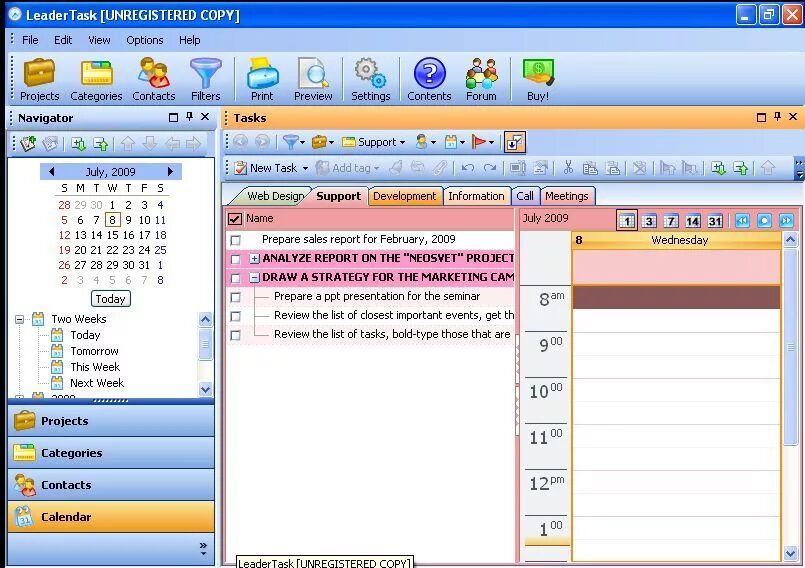Toggle the Name column header checkbox
The height and width of the screenshot is (568, 805).
pos(235,219)
